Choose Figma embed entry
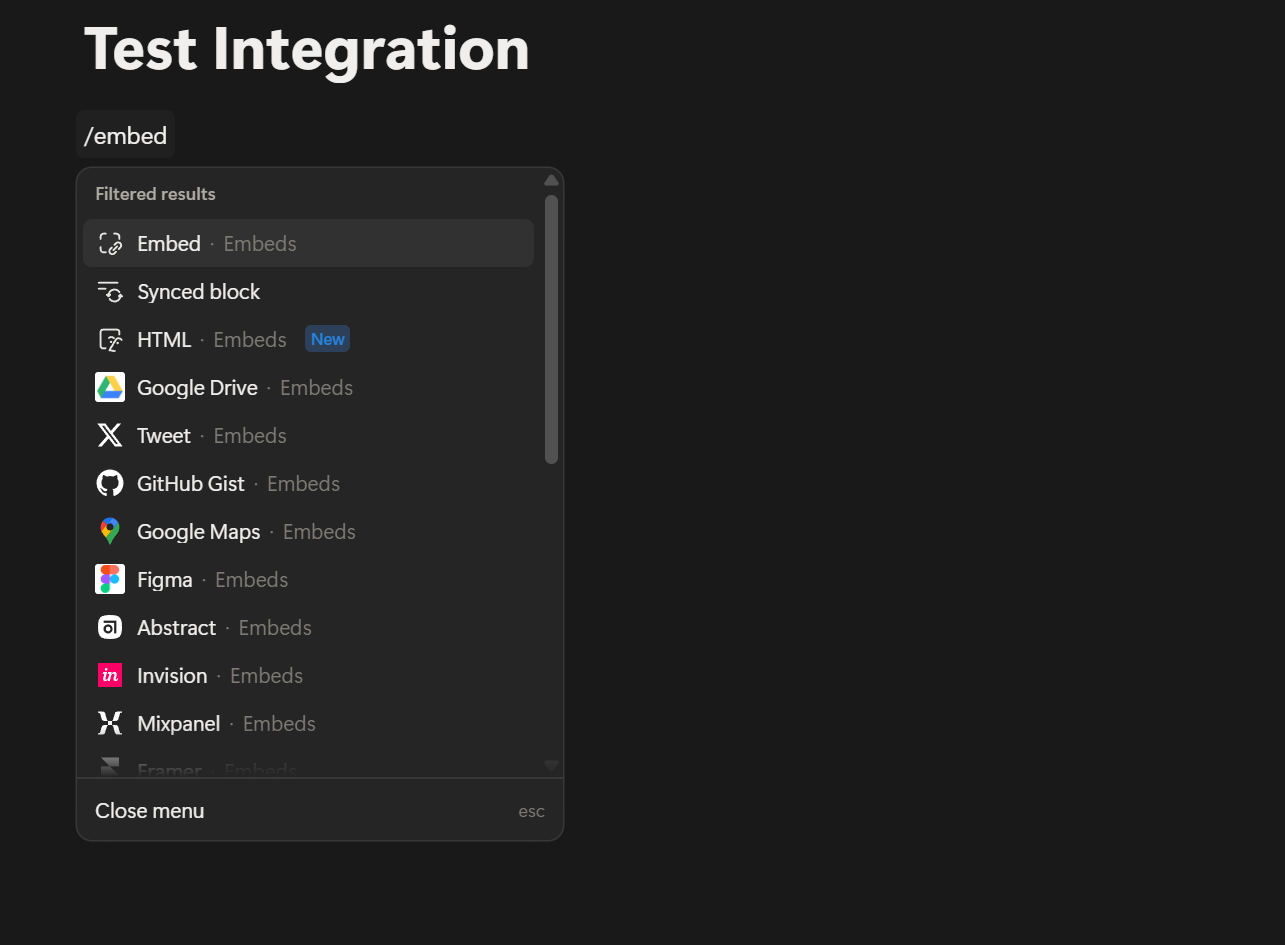The width and height of the screenshot is (1285, 945). [x=309, y=580]
